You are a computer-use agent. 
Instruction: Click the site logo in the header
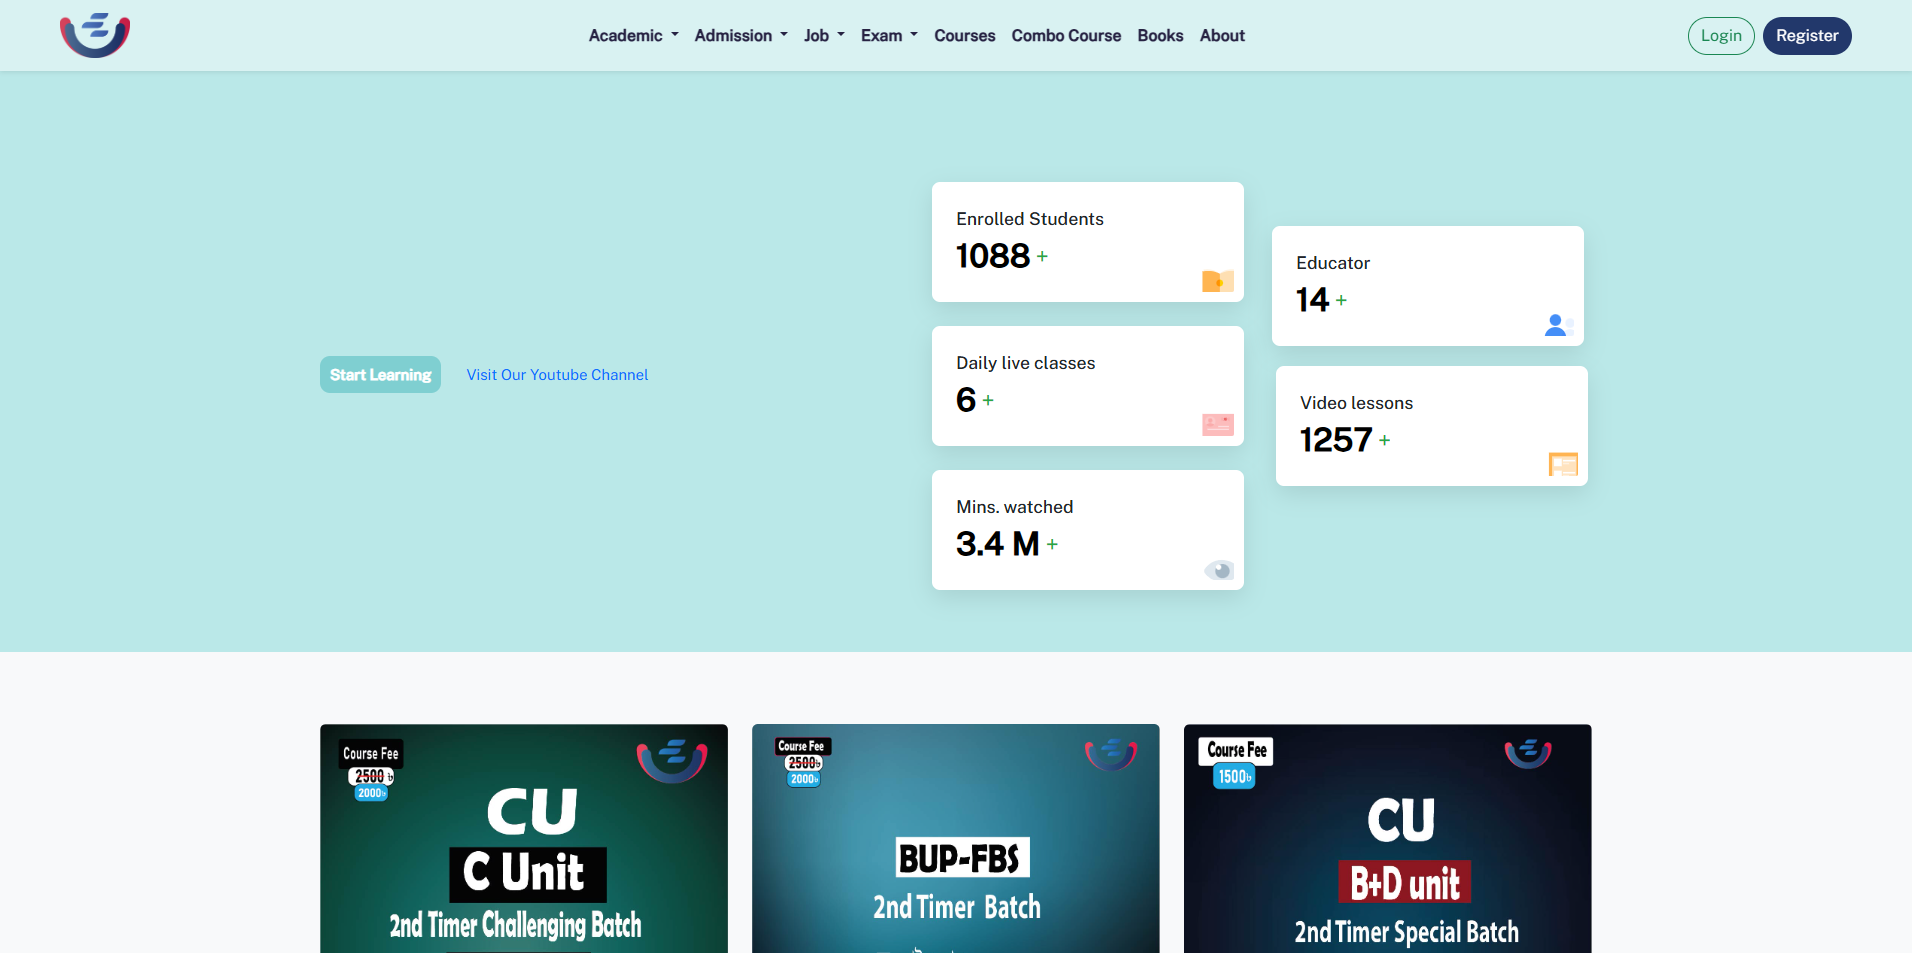[x=95, y=35]
